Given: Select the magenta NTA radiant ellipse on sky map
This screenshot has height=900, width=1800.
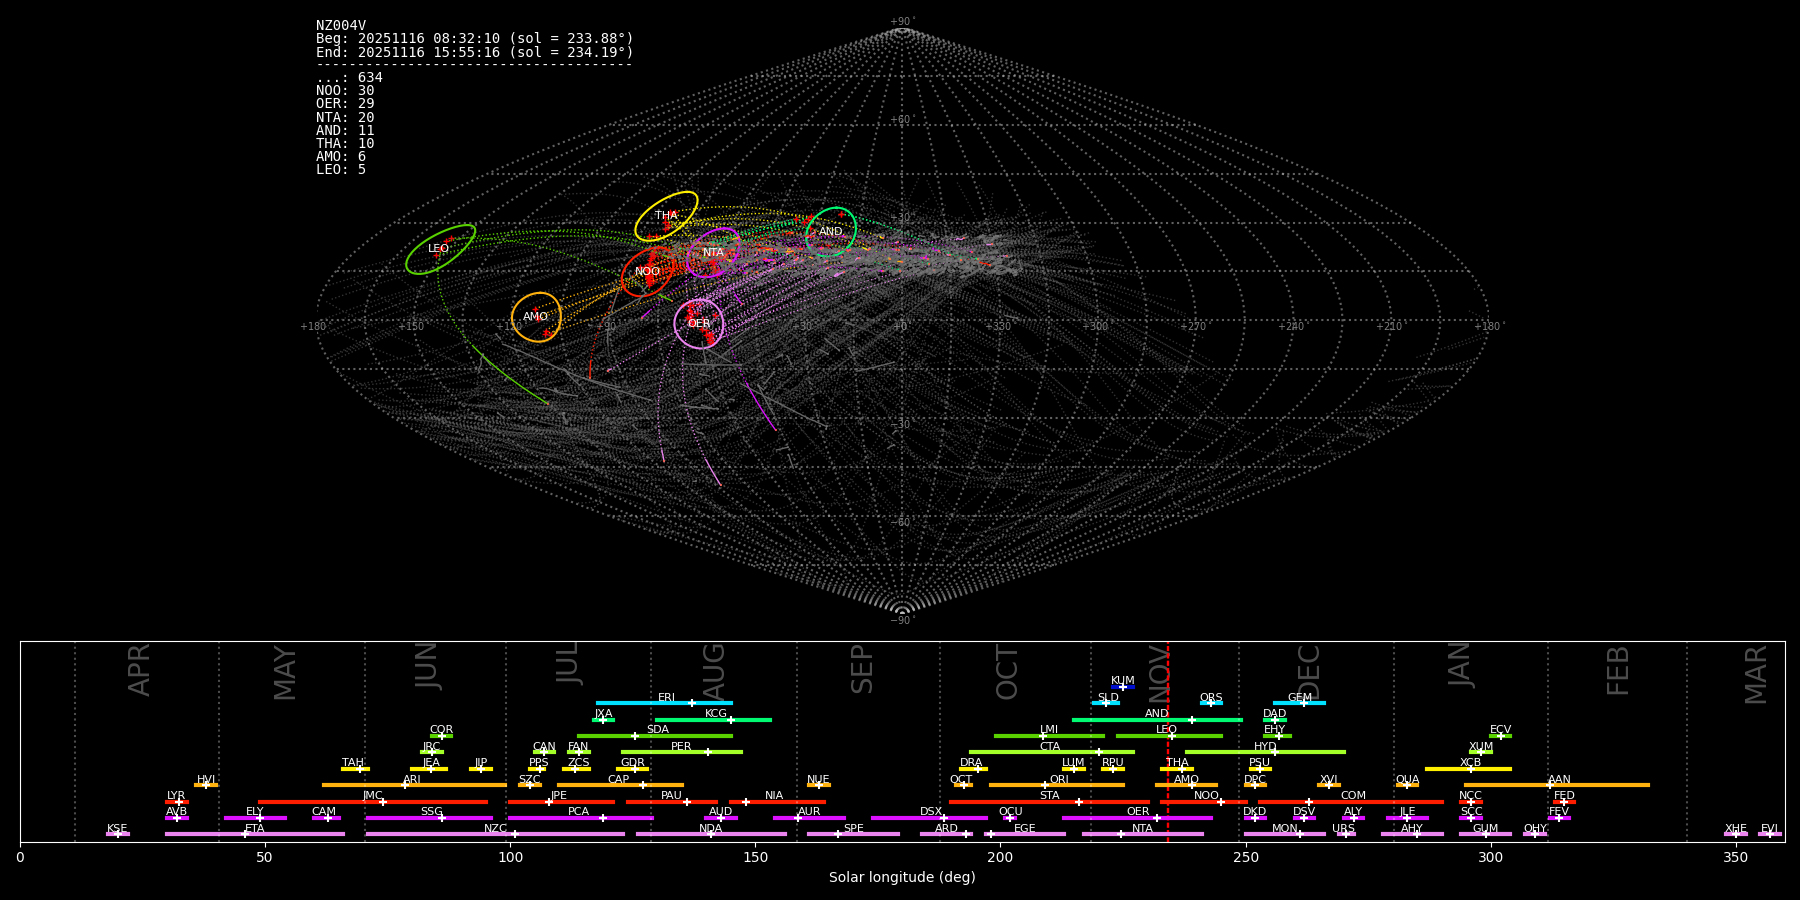Looking at the screenshot, I should pyautogui.click(x=713, y=252).
